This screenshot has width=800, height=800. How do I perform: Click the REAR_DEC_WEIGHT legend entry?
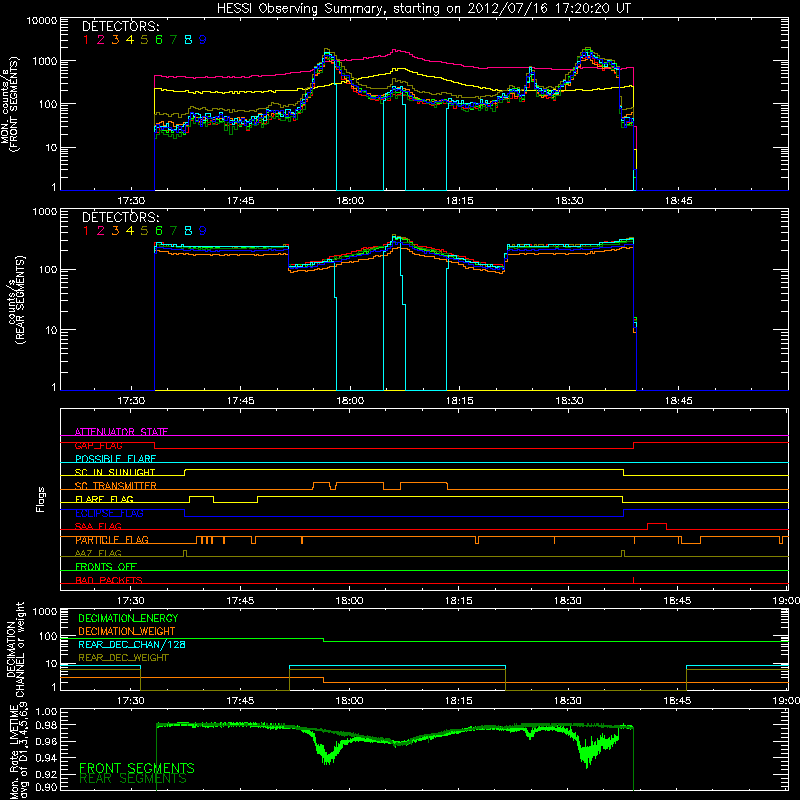tap(123, 658)
